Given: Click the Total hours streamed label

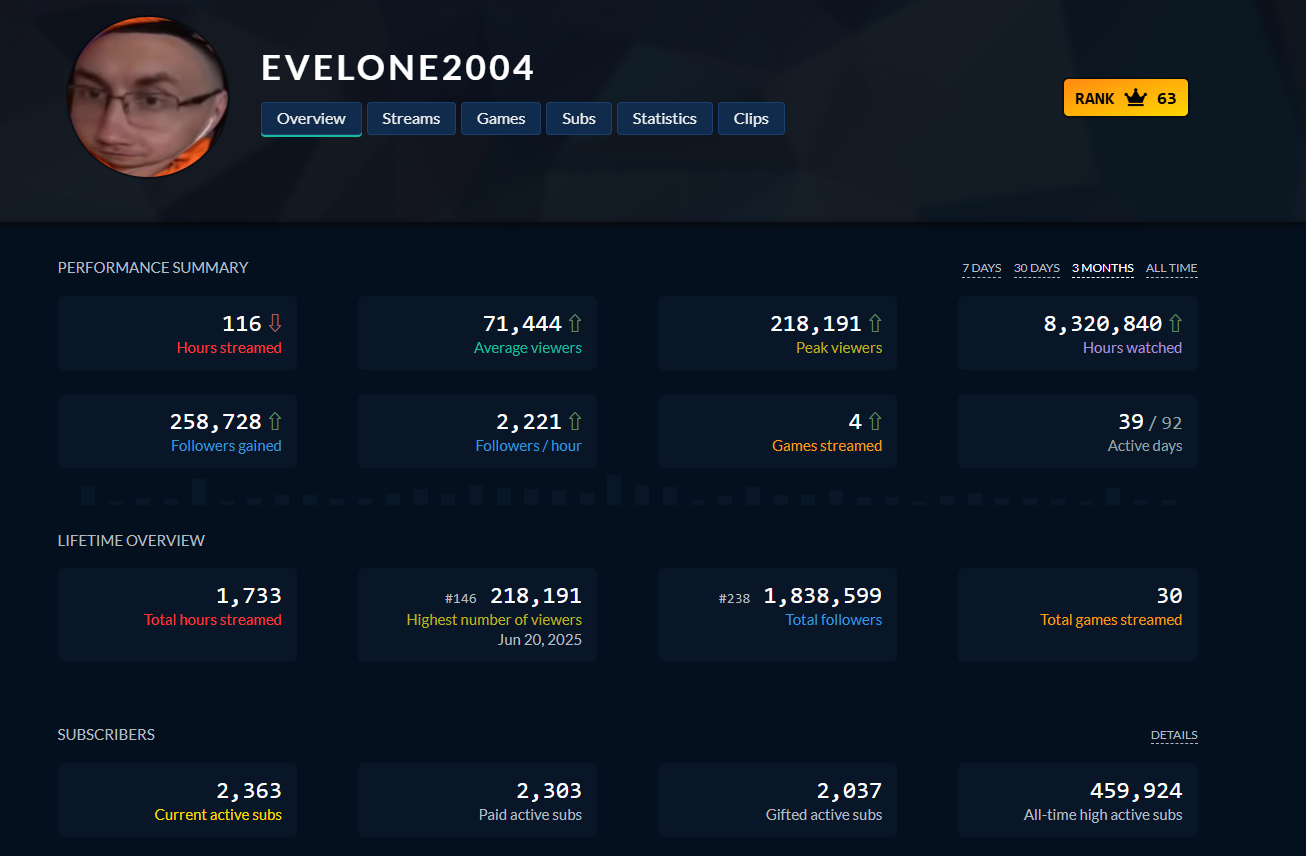Looking at the screenshot, I should click(213, 620).
